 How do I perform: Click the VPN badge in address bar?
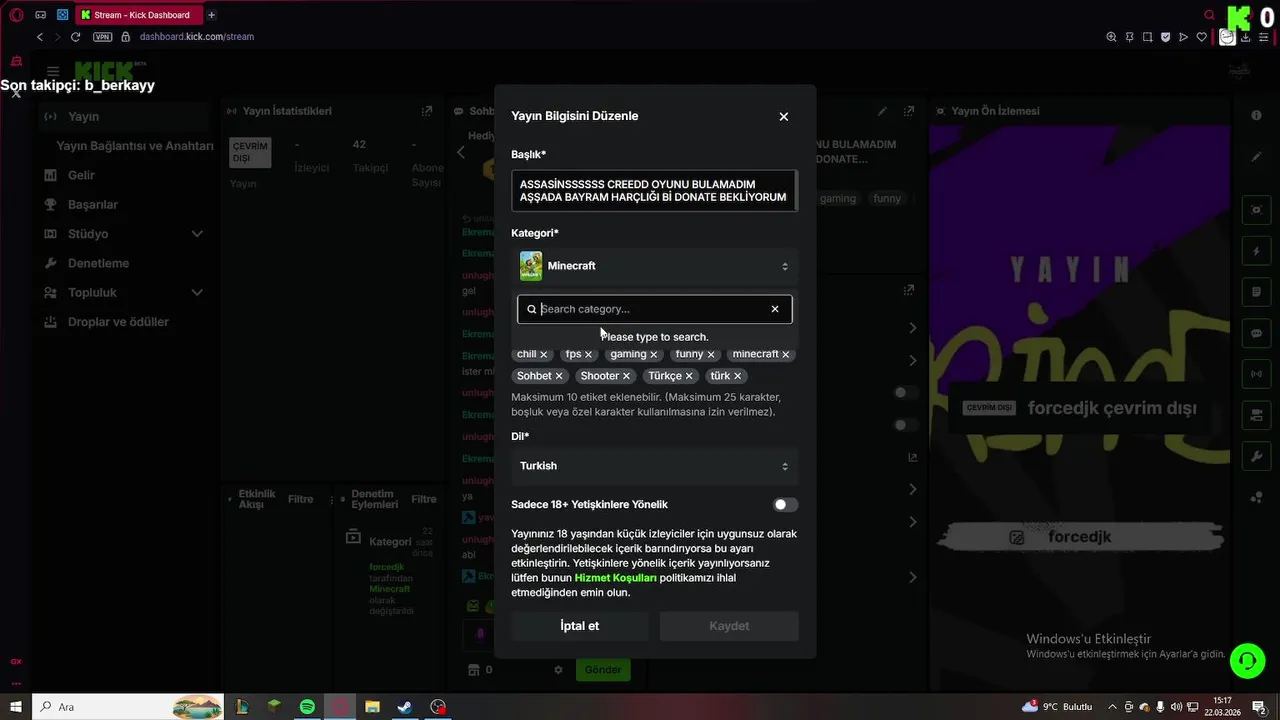(103, 37)
